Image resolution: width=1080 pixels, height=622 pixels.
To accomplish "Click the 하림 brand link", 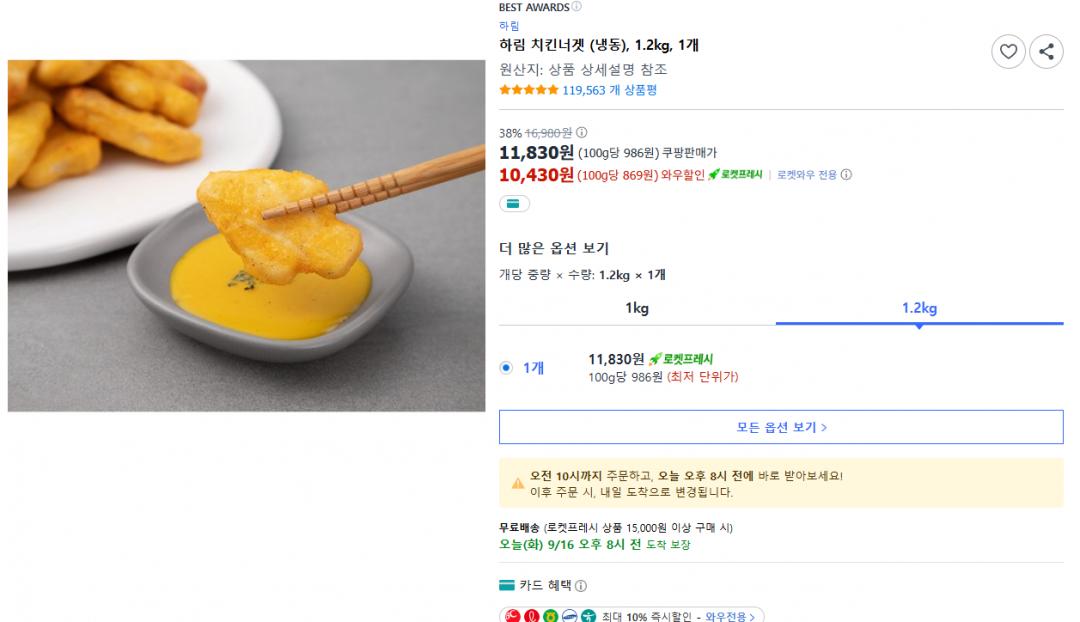I will [509, 26].
